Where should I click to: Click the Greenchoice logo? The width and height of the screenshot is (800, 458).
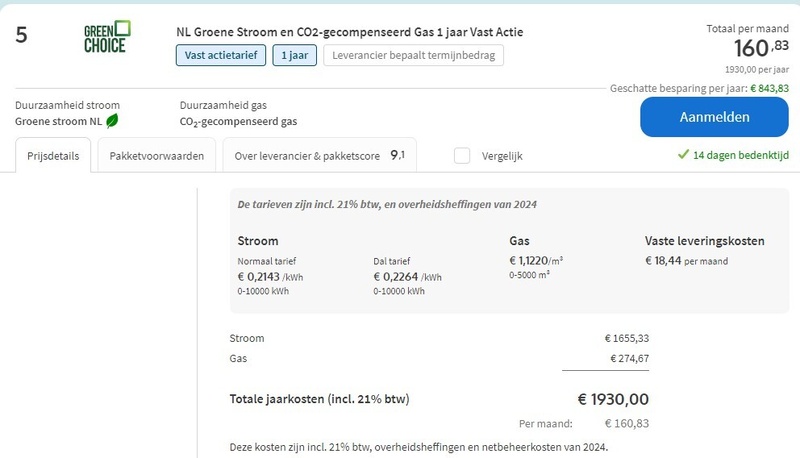(107, 37)
